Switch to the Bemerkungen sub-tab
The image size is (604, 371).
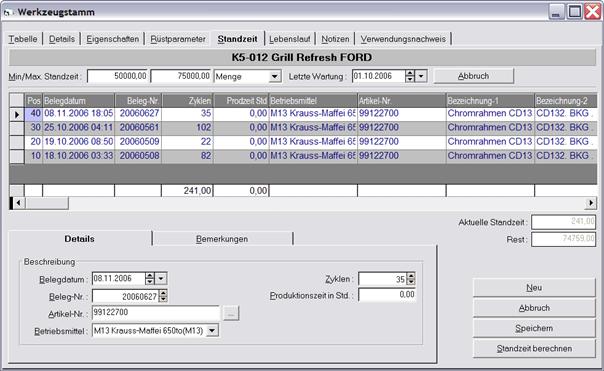coord(222,239)
